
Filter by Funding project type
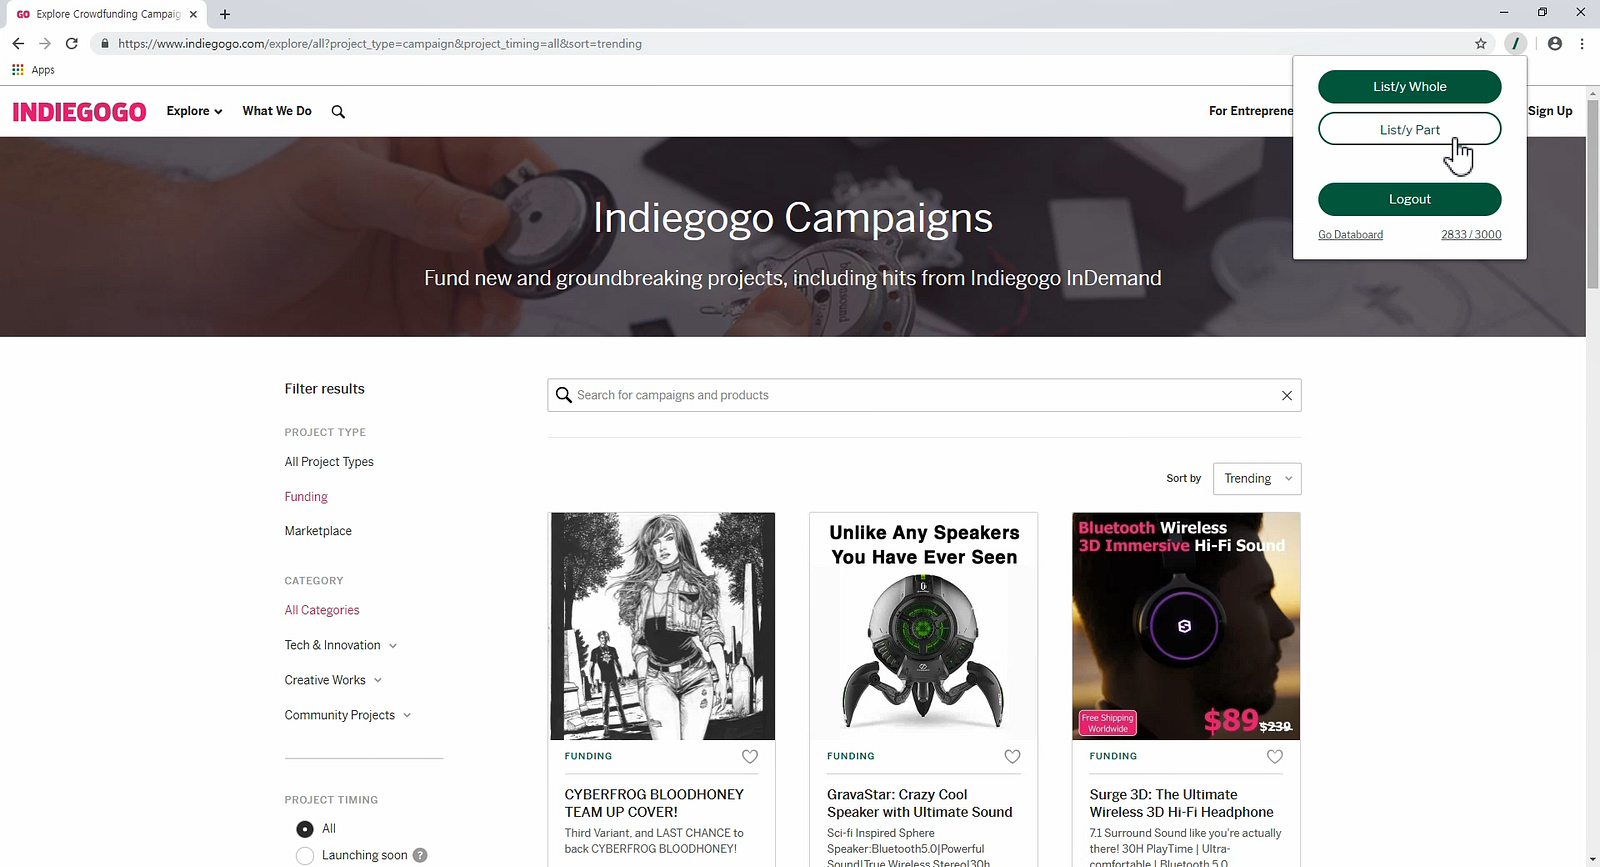point(306,497)
